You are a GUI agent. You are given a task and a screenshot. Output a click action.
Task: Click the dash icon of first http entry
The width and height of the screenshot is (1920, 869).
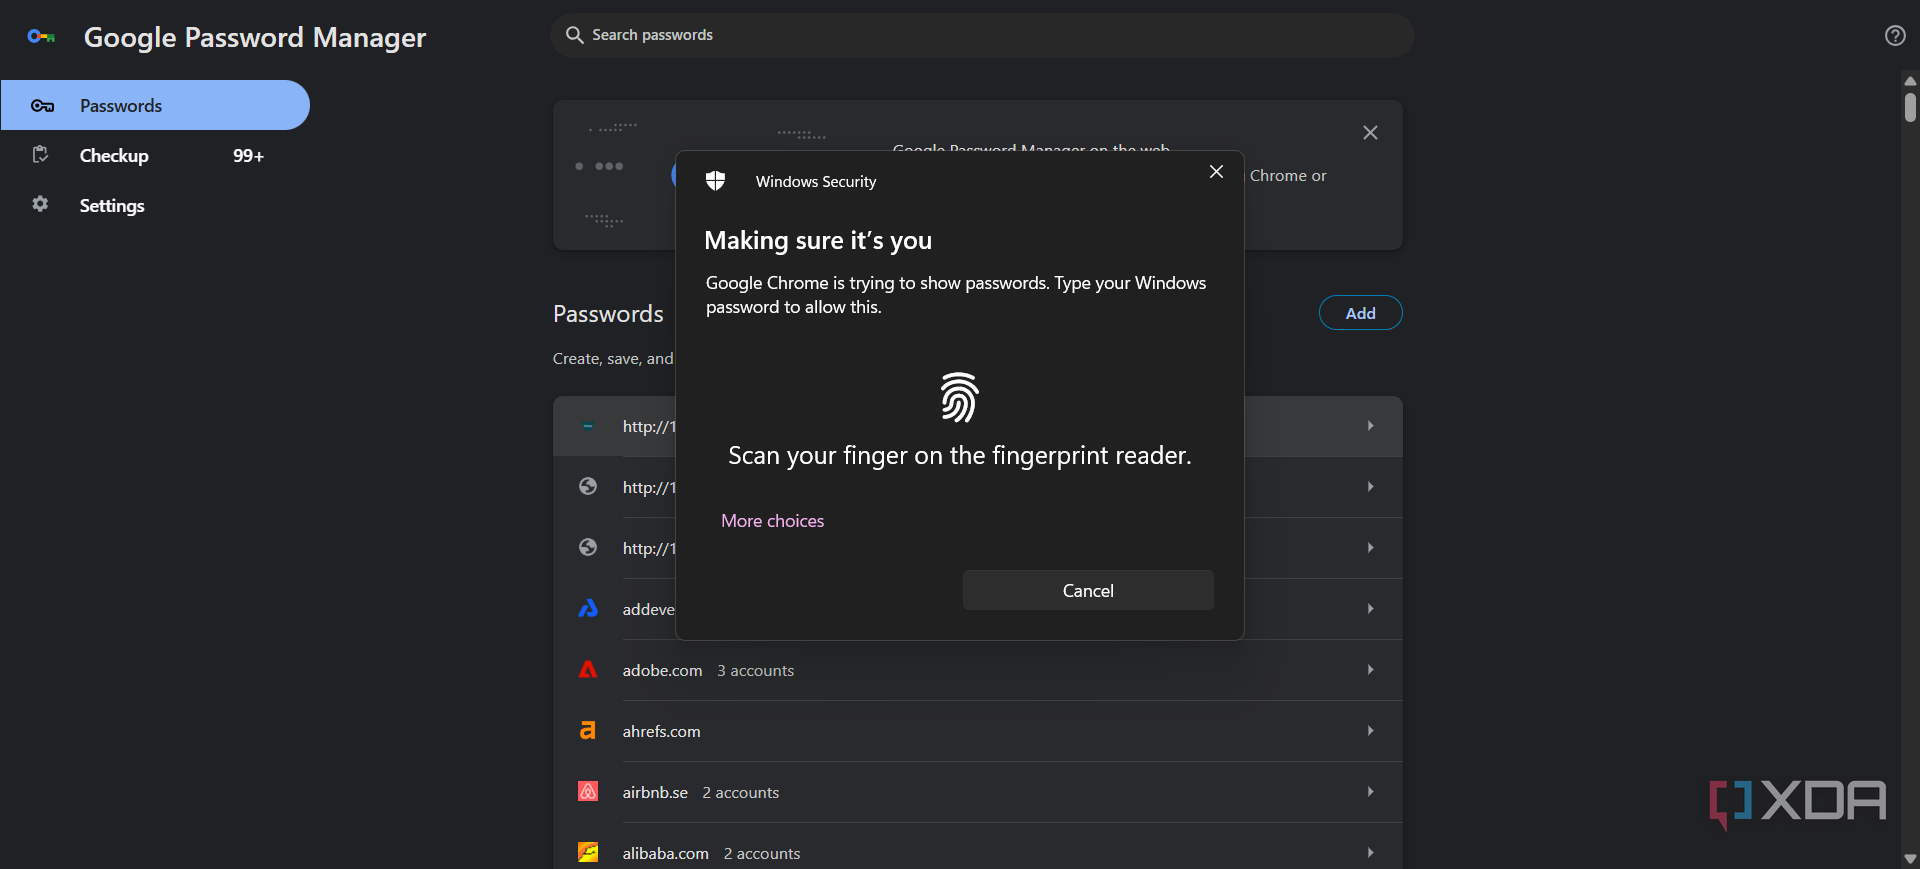coord(588,426)
